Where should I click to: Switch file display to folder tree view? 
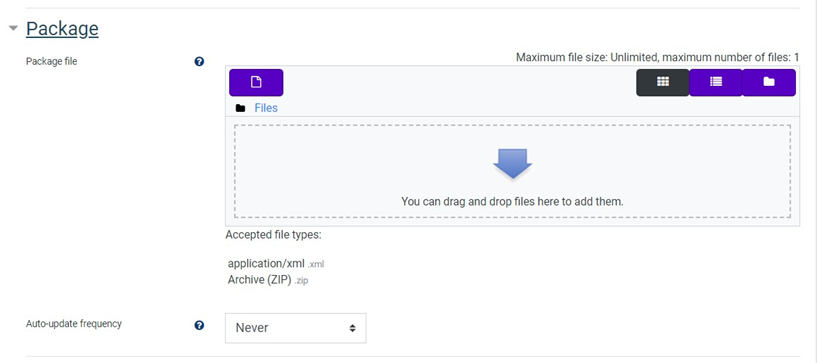pos(769,82)
